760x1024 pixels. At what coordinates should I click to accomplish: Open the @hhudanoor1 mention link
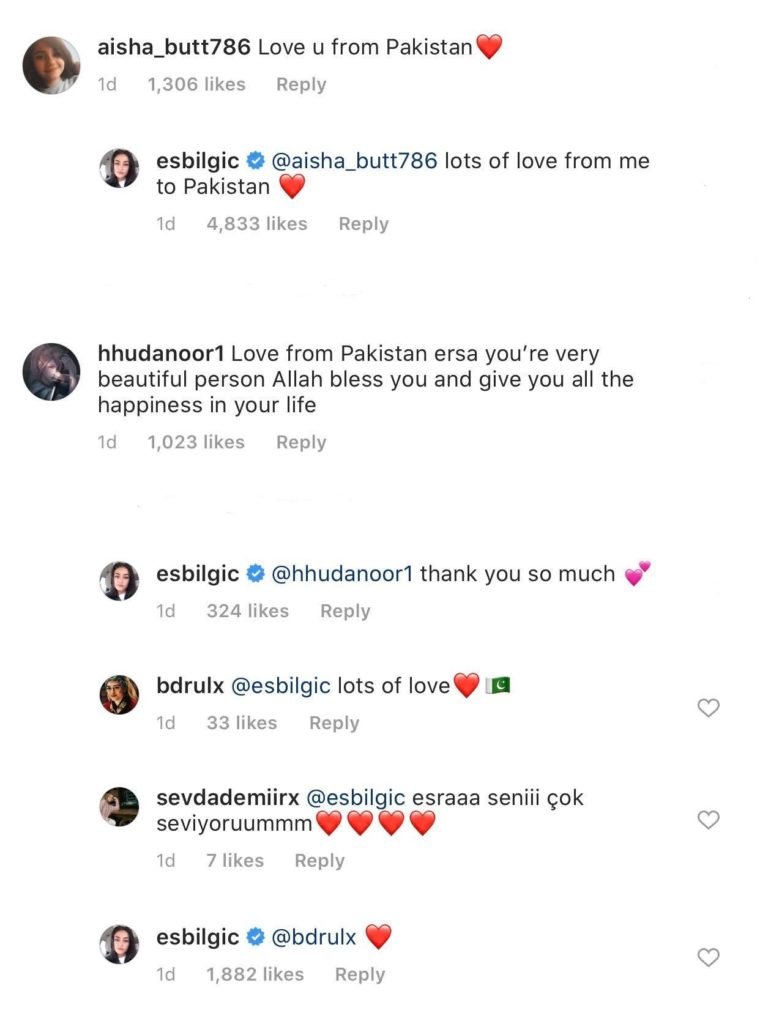342,574
